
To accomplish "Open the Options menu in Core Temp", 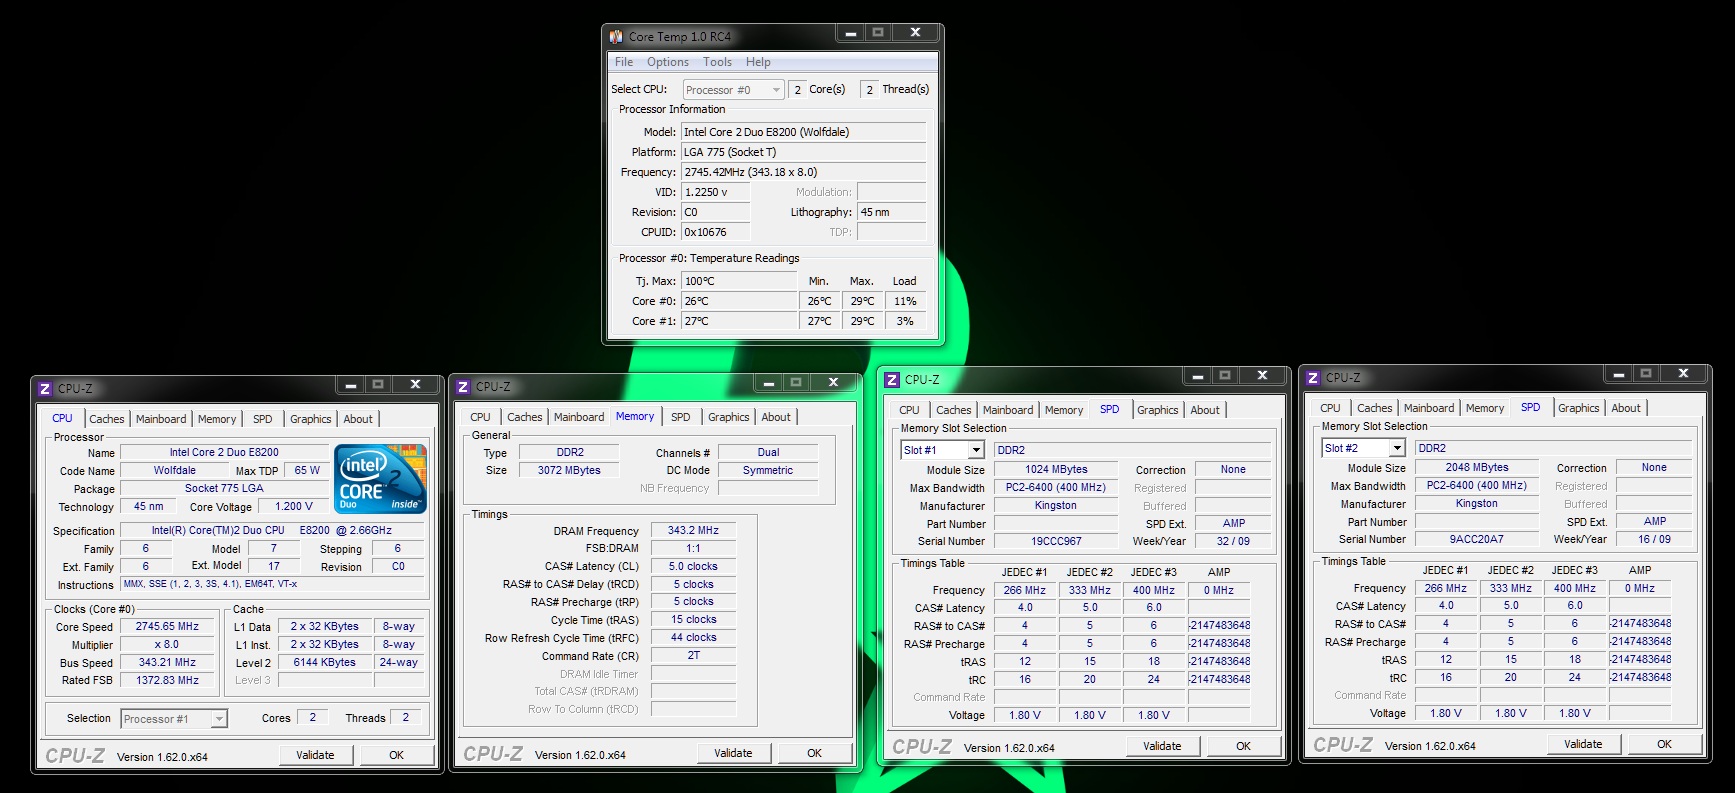I will pyautogui.click(x=667, y=62).
